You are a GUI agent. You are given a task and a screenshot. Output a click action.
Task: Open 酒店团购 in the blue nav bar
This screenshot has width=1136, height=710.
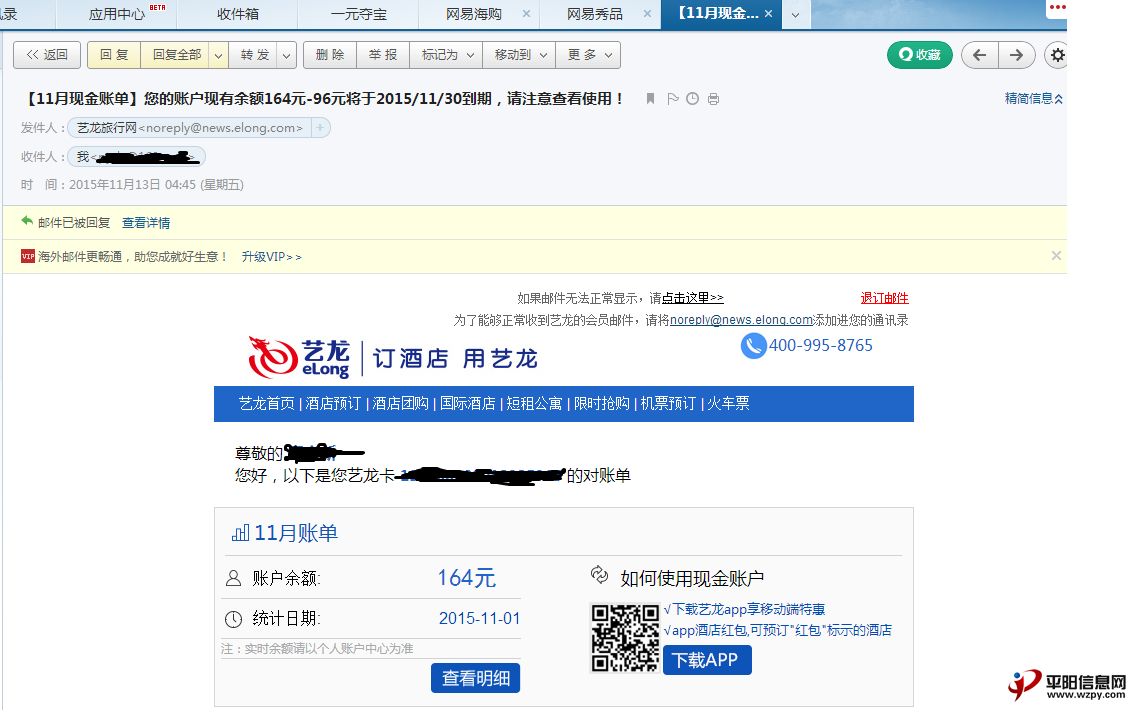click(401, 404)
